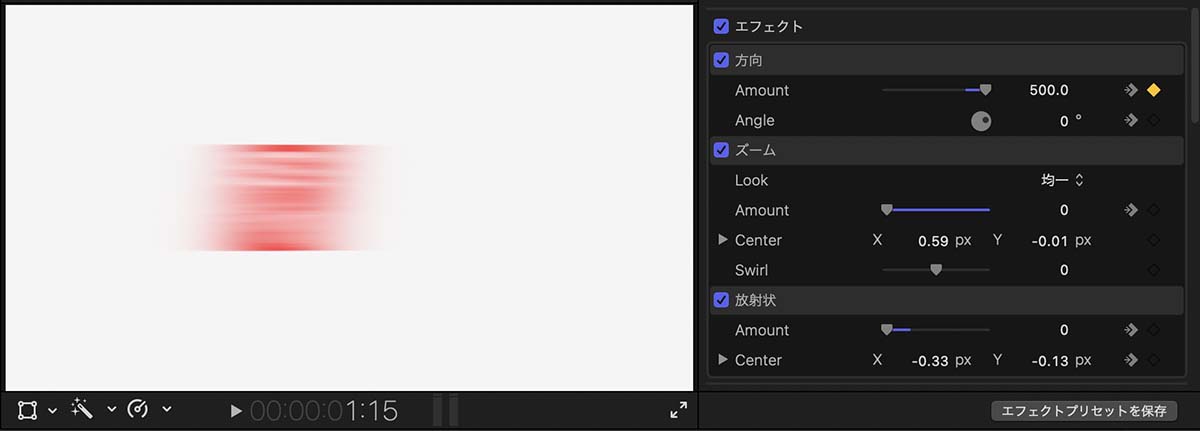Disable the 方向 effect checkbox
Viewport: 1200px width, 431px height.
click(x=721, y=60)
